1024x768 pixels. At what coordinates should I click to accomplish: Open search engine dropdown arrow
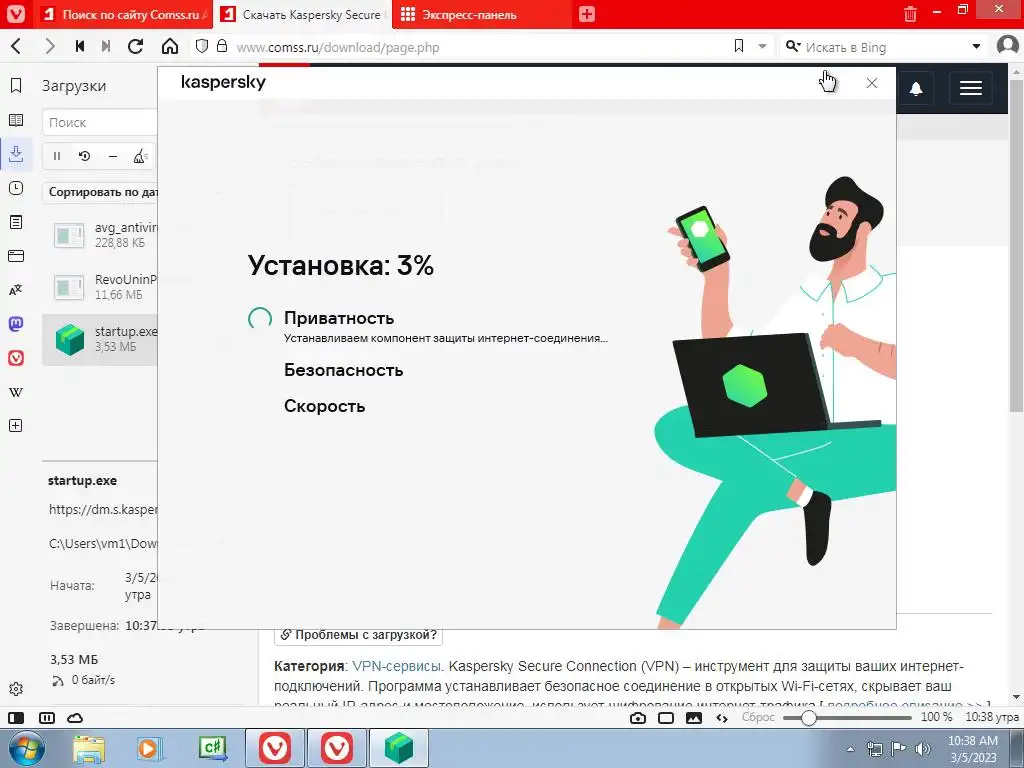click(976, 46)
